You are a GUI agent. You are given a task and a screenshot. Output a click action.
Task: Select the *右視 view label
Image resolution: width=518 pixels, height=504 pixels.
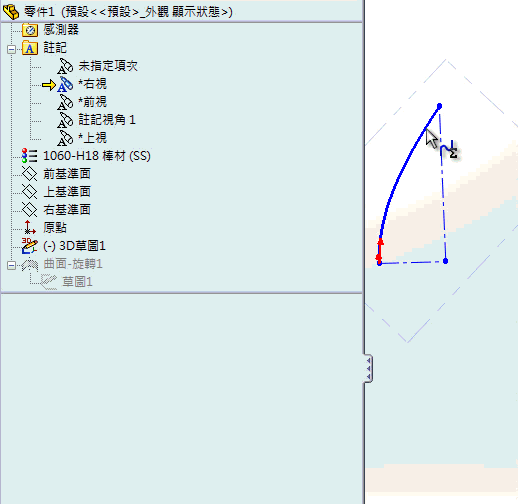point(92,84)
